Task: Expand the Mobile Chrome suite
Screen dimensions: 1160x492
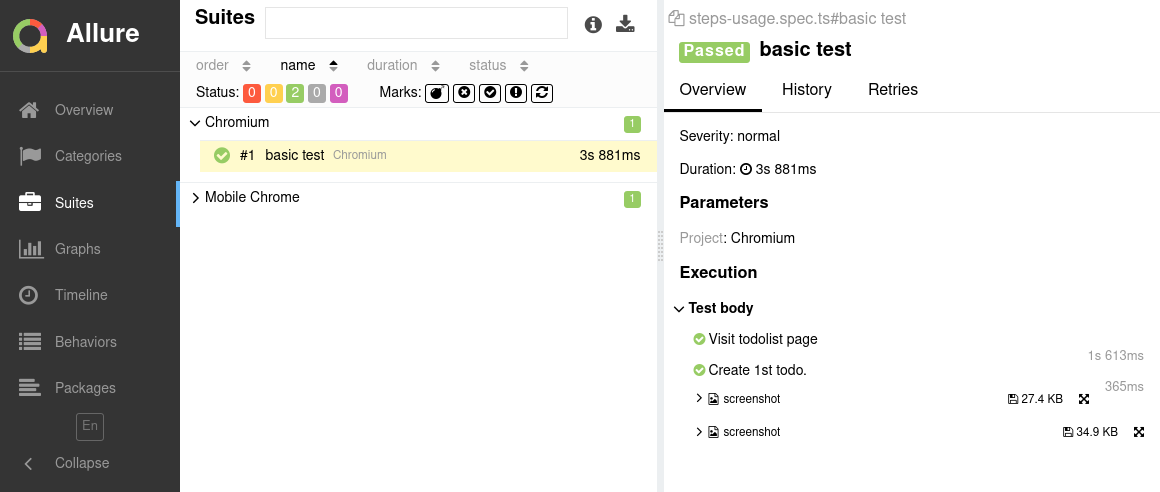Action: point(196,198)
